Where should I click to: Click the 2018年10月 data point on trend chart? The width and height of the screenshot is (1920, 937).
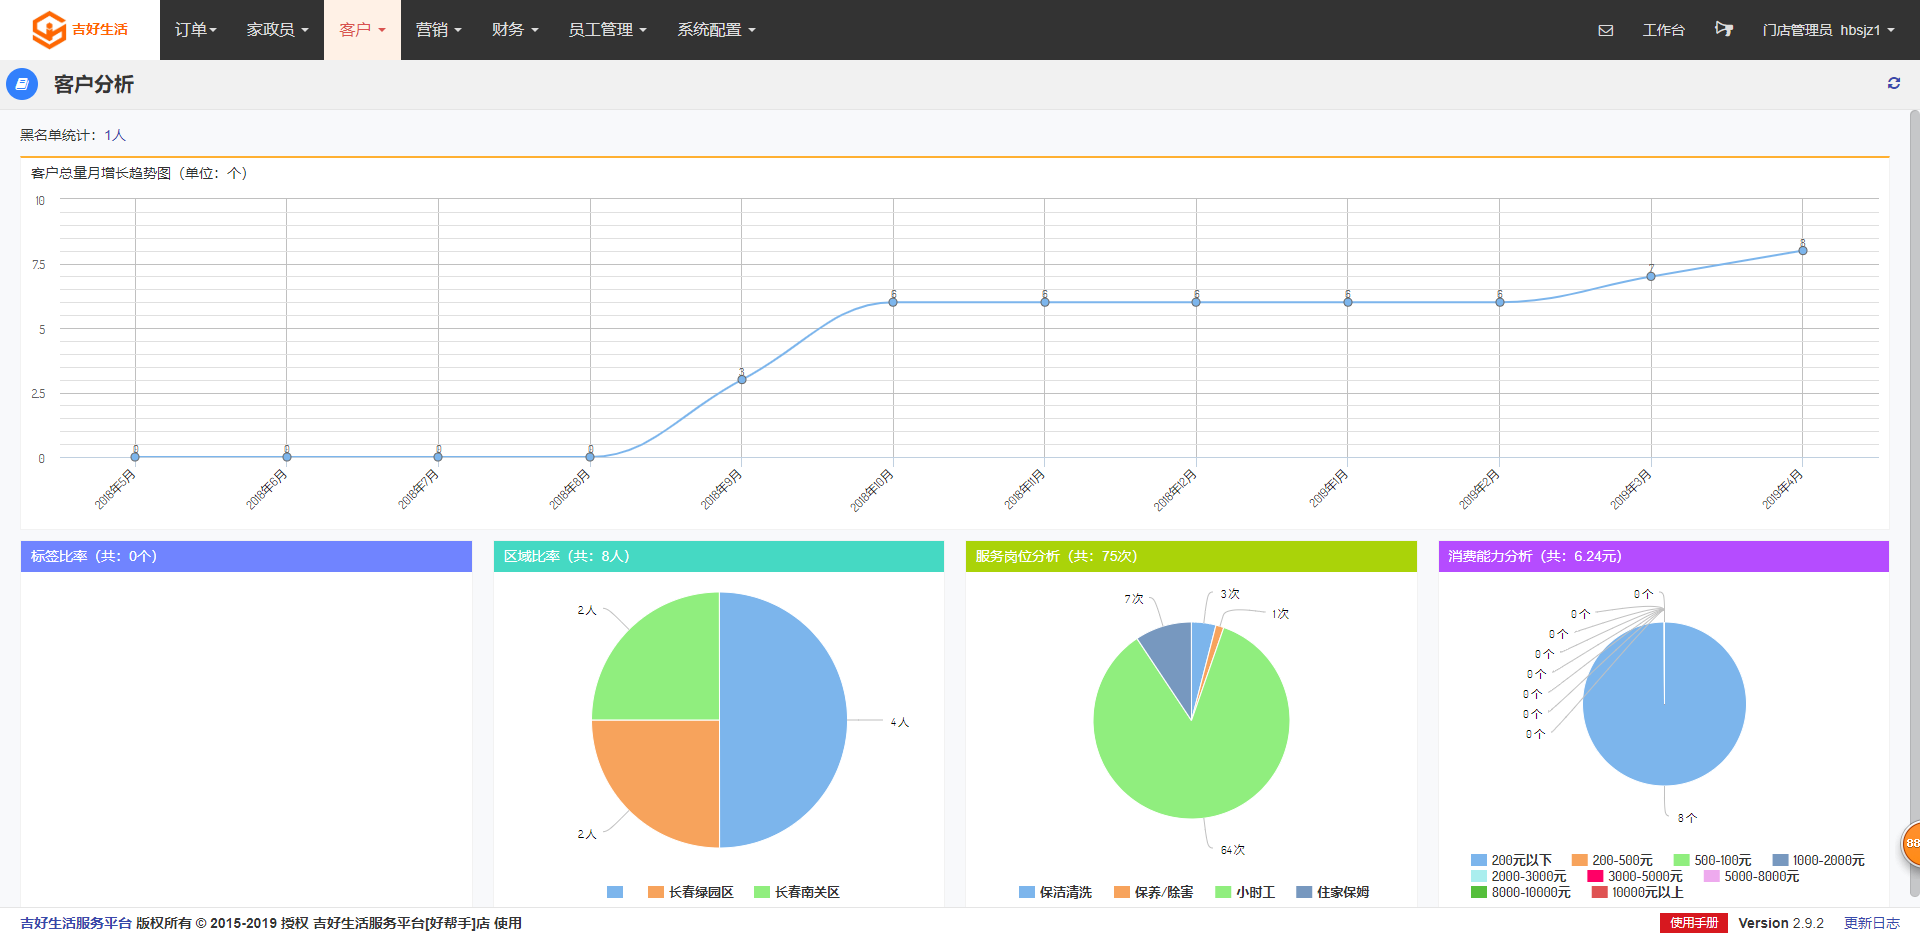[893, 302]
